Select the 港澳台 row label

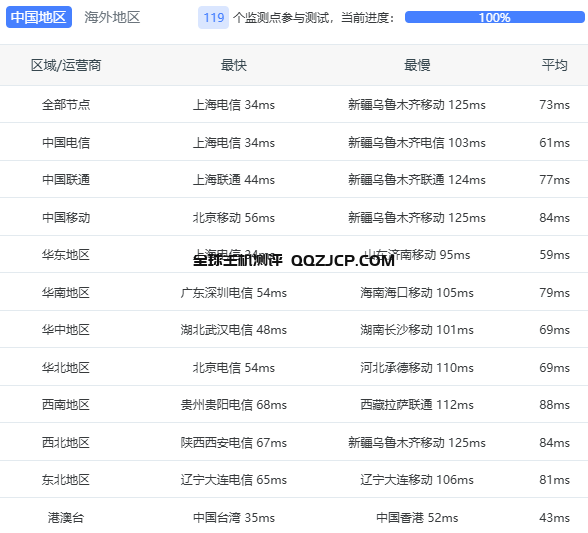point(66,518)
